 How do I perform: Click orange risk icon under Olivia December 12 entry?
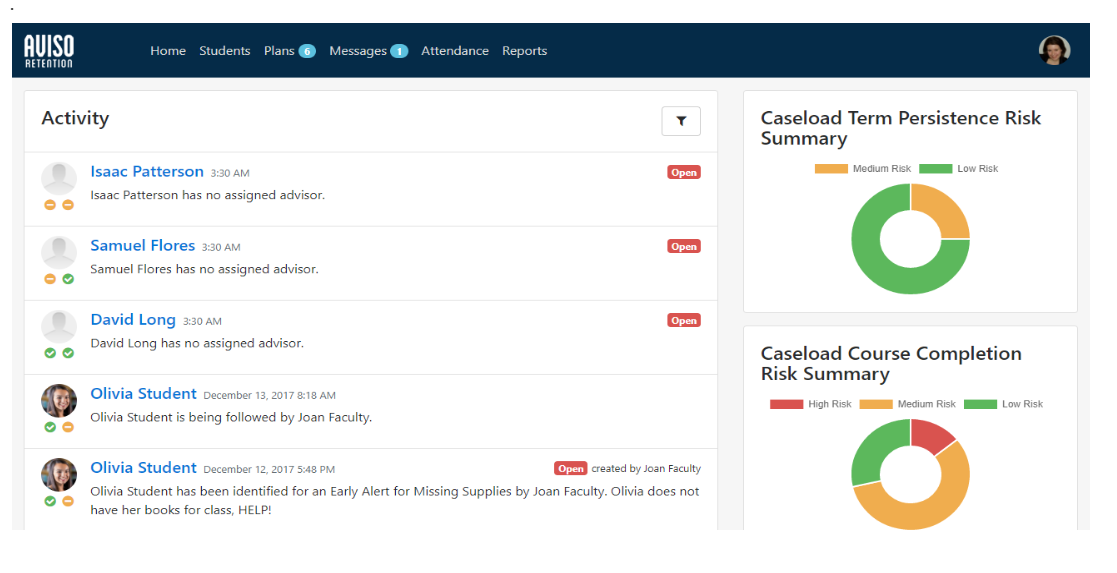68,502
